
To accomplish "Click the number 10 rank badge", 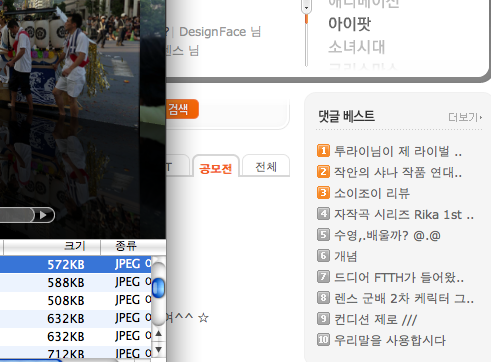I will click(x=323, y=340).
